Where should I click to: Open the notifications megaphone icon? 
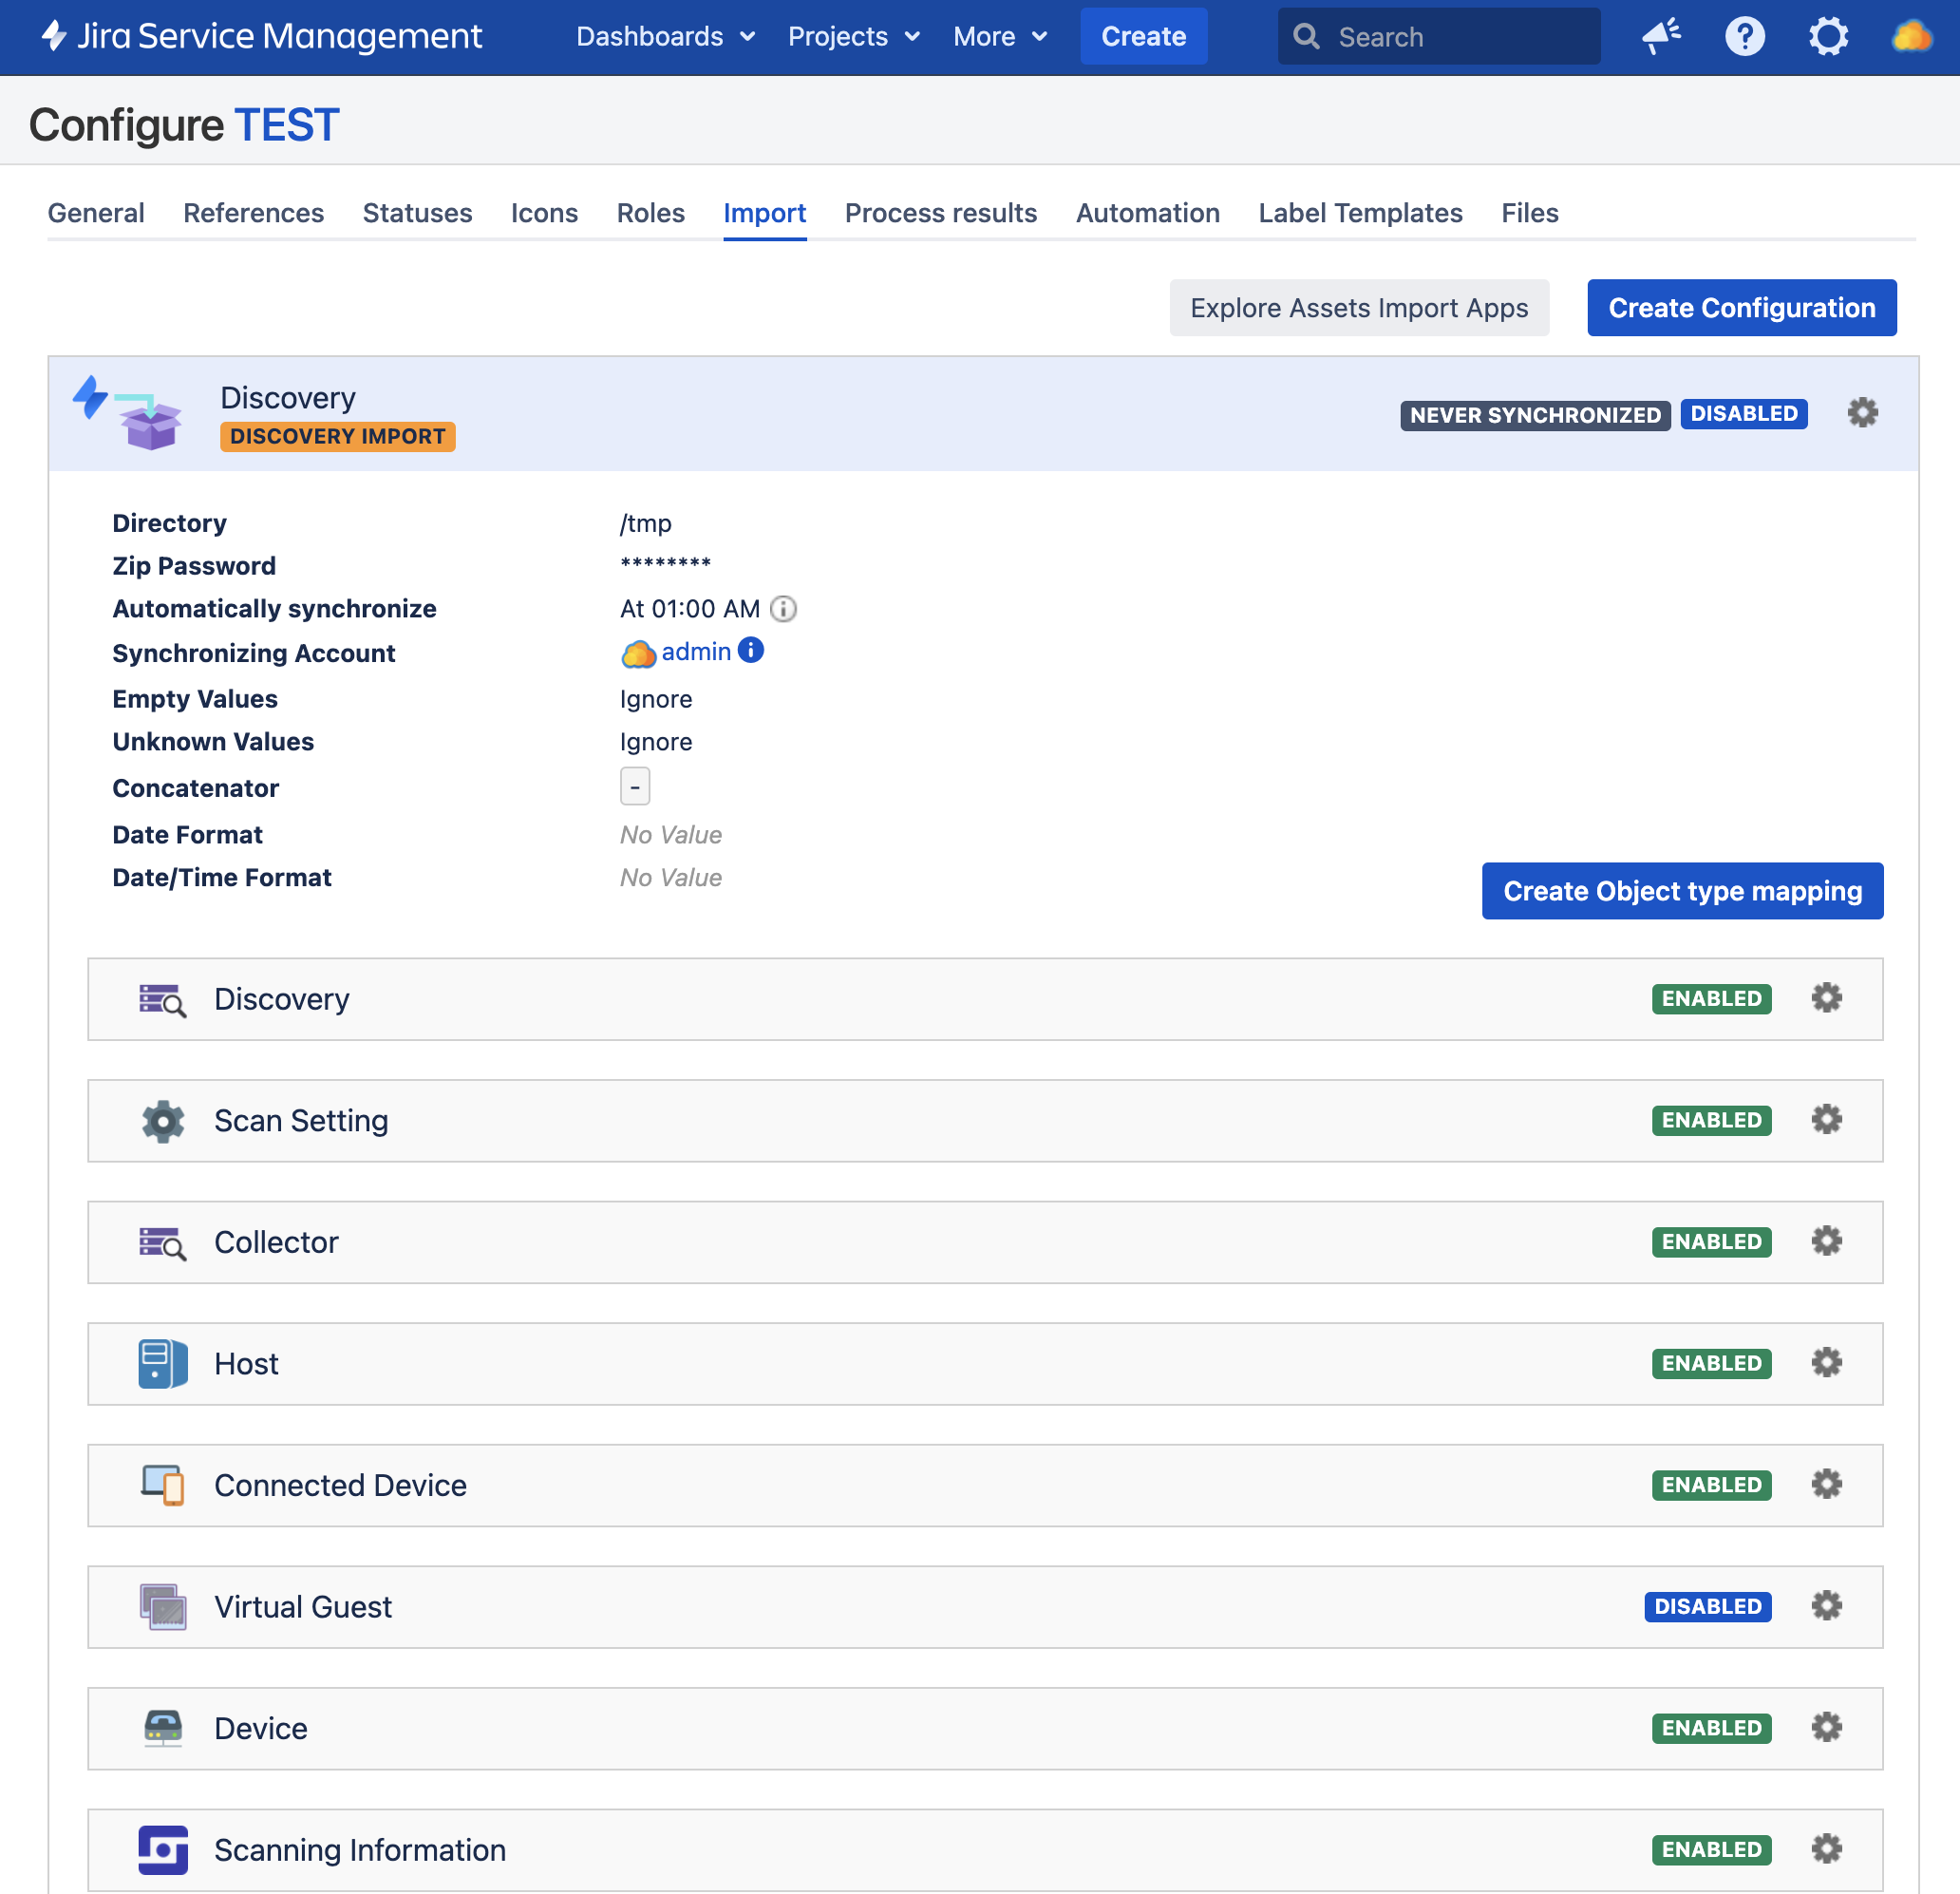pyautogui.click(x=1662, y=37)
